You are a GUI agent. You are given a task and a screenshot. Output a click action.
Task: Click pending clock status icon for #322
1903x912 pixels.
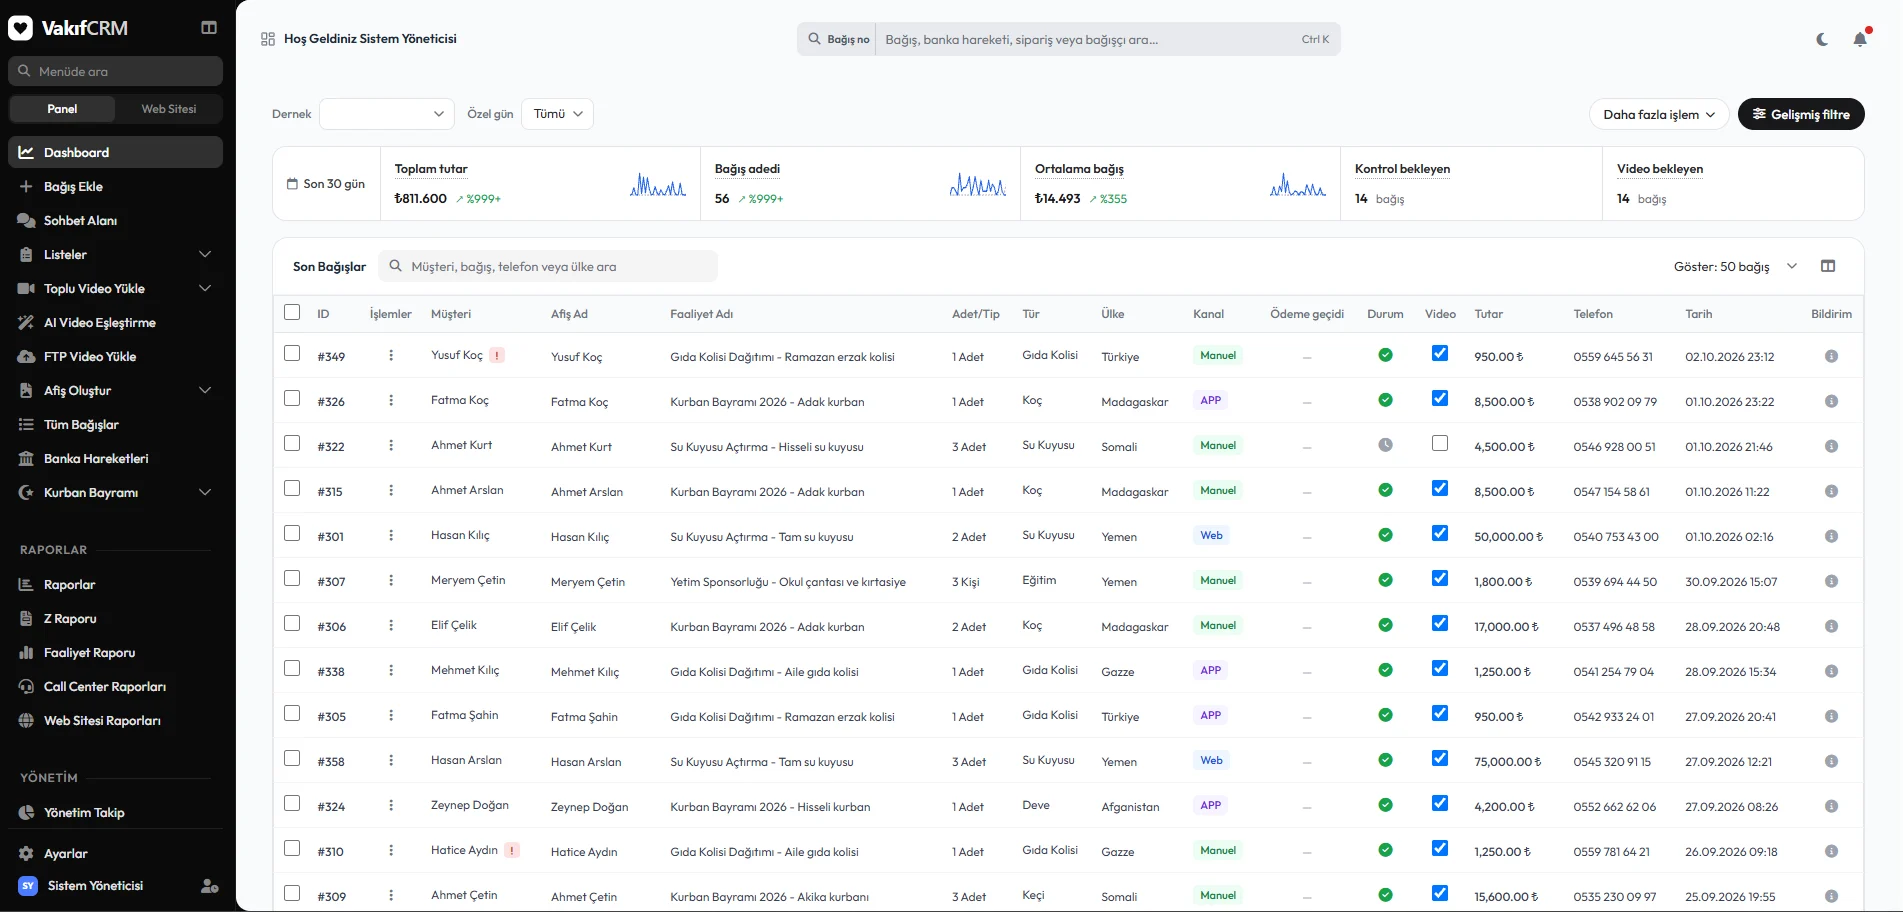tap(1385, 445)
